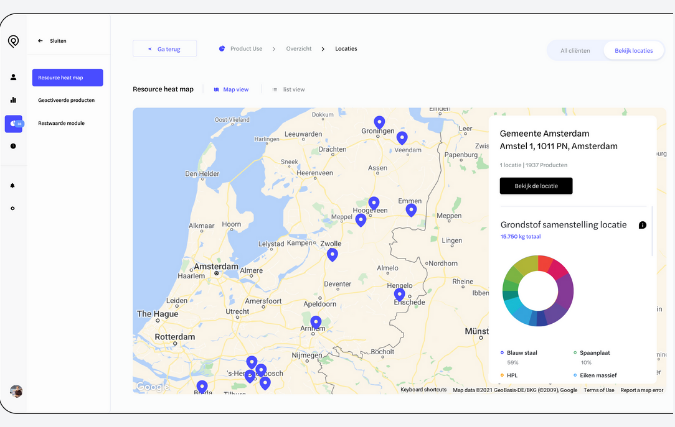
Task: Click the user avatar at the sidebar bottom
Action: pyautogui.click(x=16, y=391)
